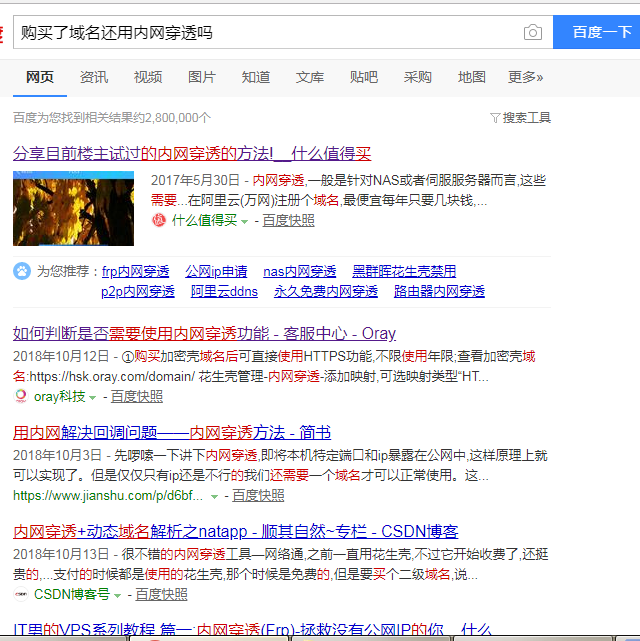Expand dropdown arrow next to CSDN博客号
The height and width of the screenshot is (641, 640).
coord(117,595)
